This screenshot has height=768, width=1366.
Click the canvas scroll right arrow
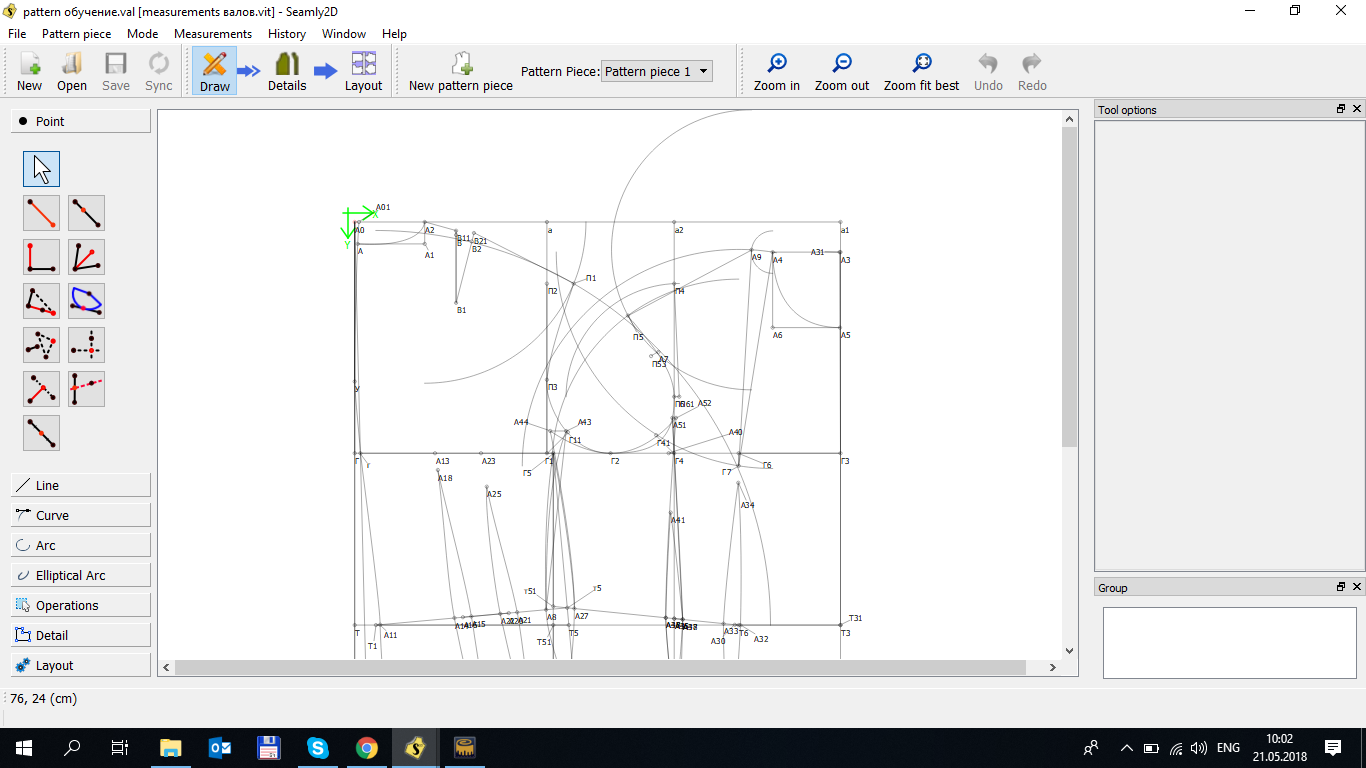1053,667
